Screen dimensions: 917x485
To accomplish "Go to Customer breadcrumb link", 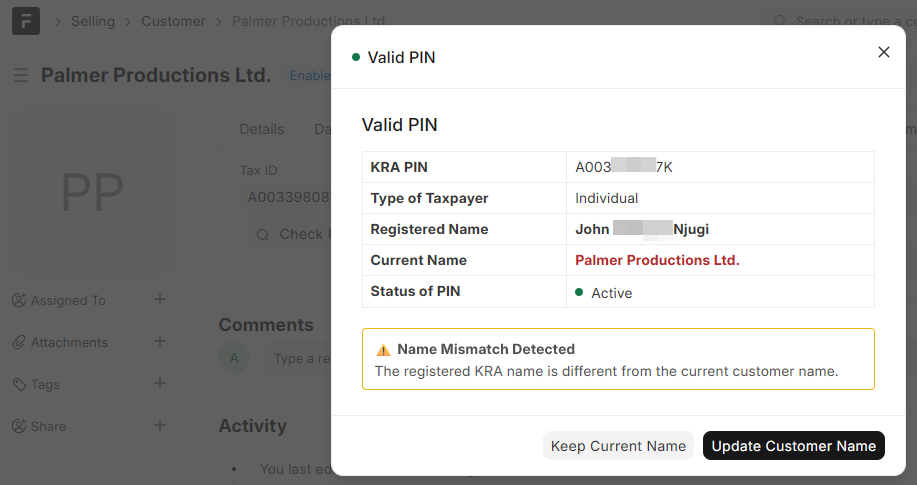I will pos(173,21).
